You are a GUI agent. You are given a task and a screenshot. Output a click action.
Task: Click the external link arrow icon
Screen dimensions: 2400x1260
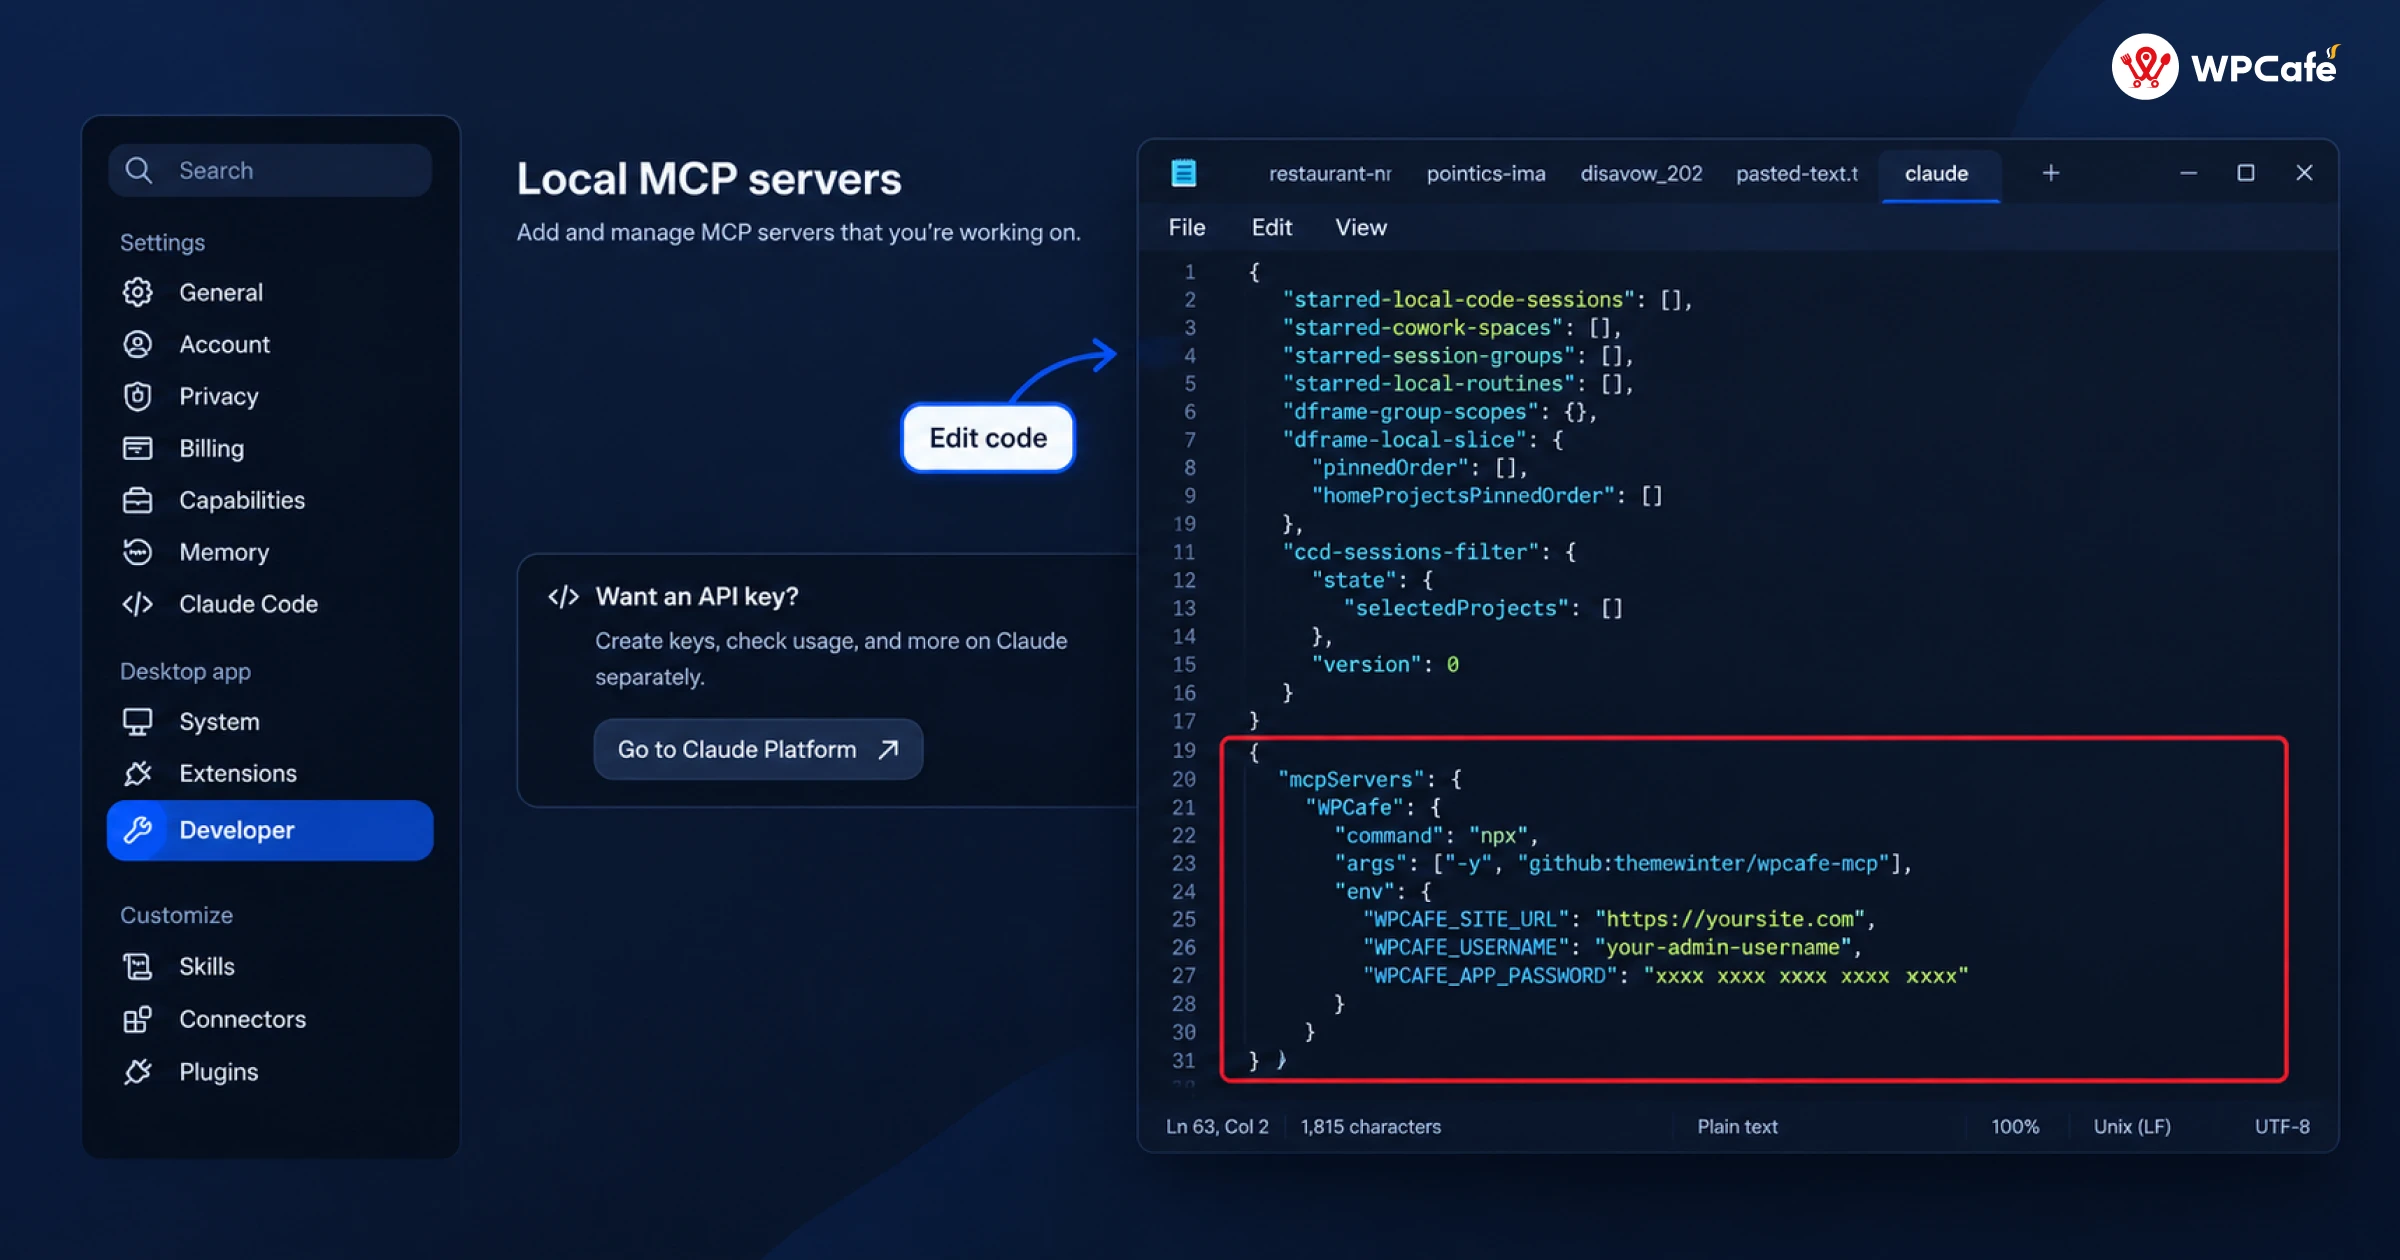pyautogui.click(x=888, y=749)
